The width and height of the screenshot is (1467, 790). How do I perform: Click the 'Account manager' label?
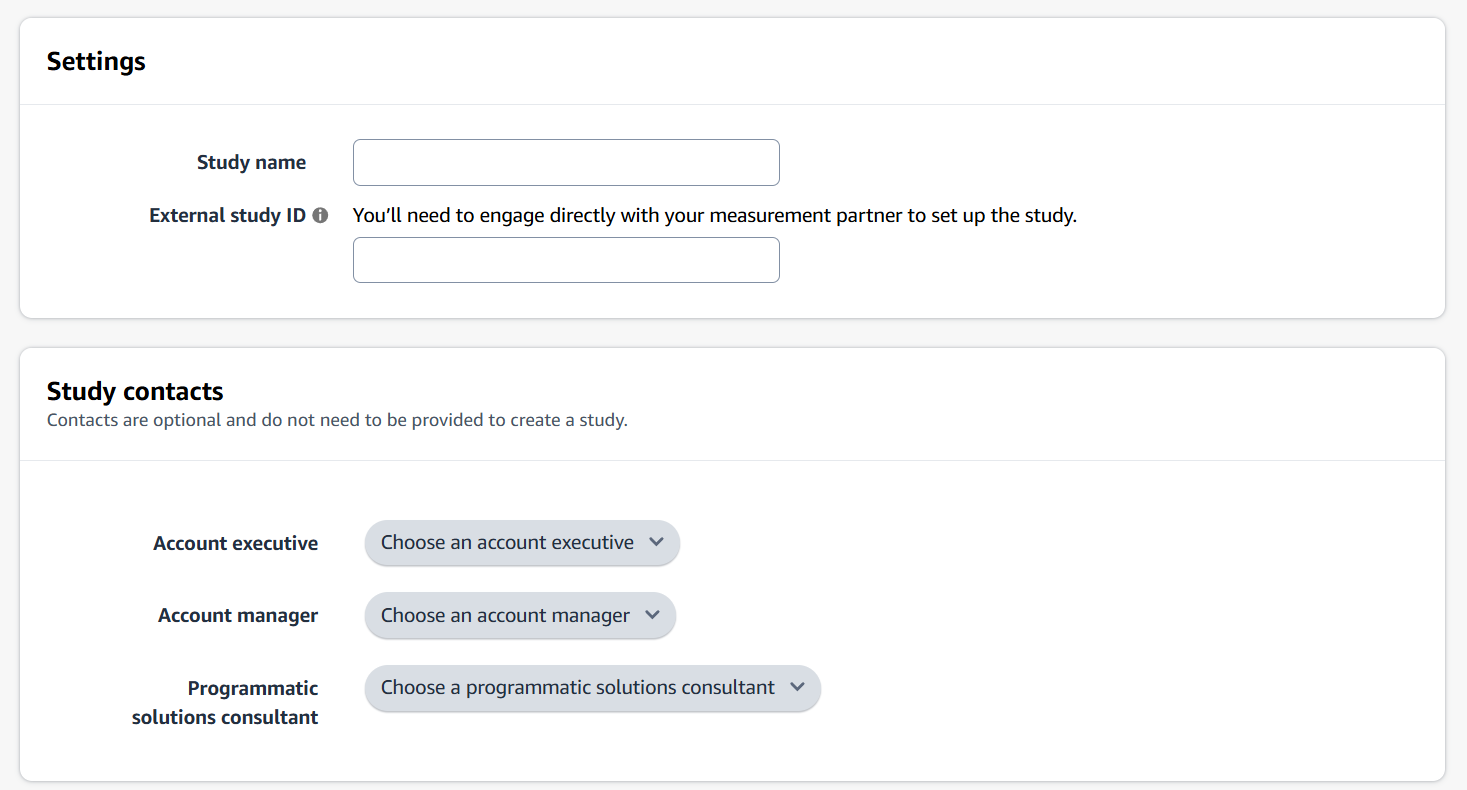coord(238,615)
